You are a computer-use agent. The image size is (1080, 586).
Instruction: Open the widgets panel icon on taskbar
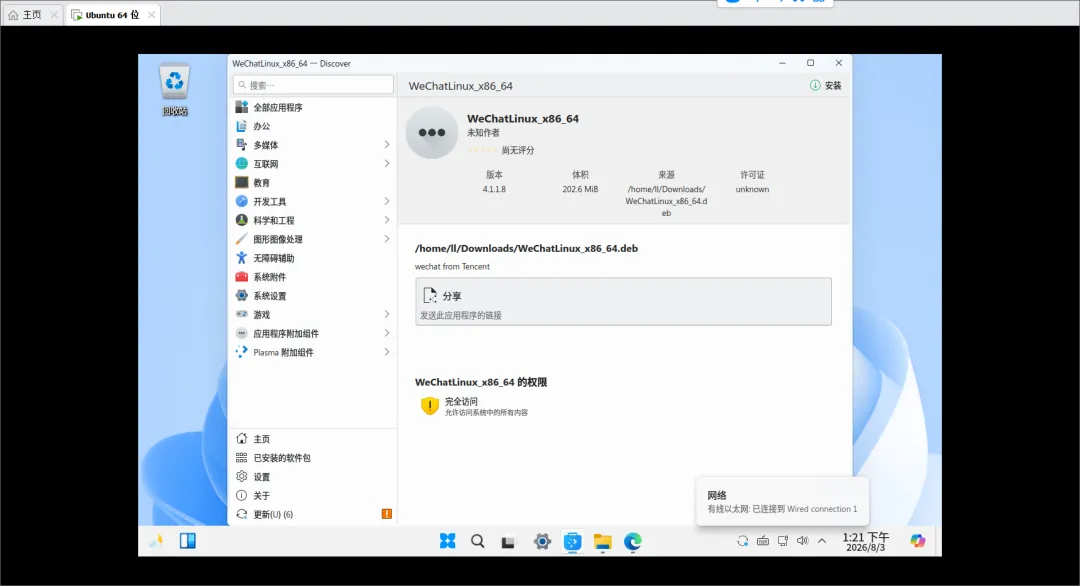click(187, 541)
